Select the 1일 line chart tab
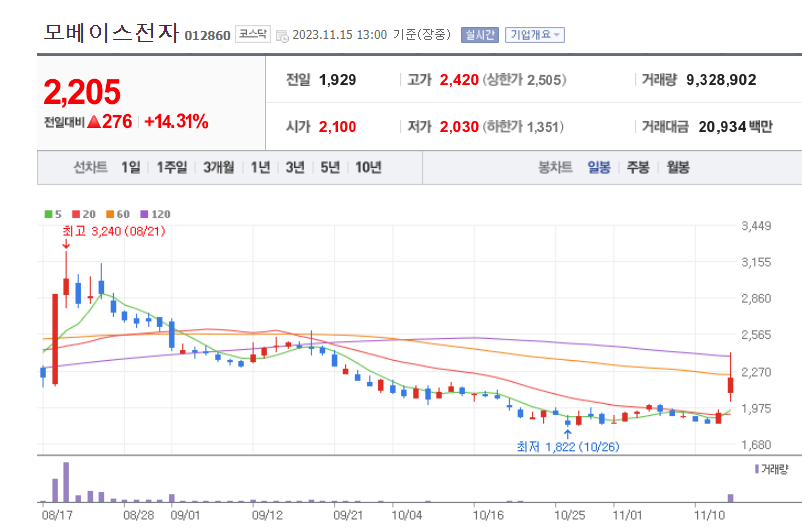The width and height of the screenshot is (802, 532). click(130, 167)
